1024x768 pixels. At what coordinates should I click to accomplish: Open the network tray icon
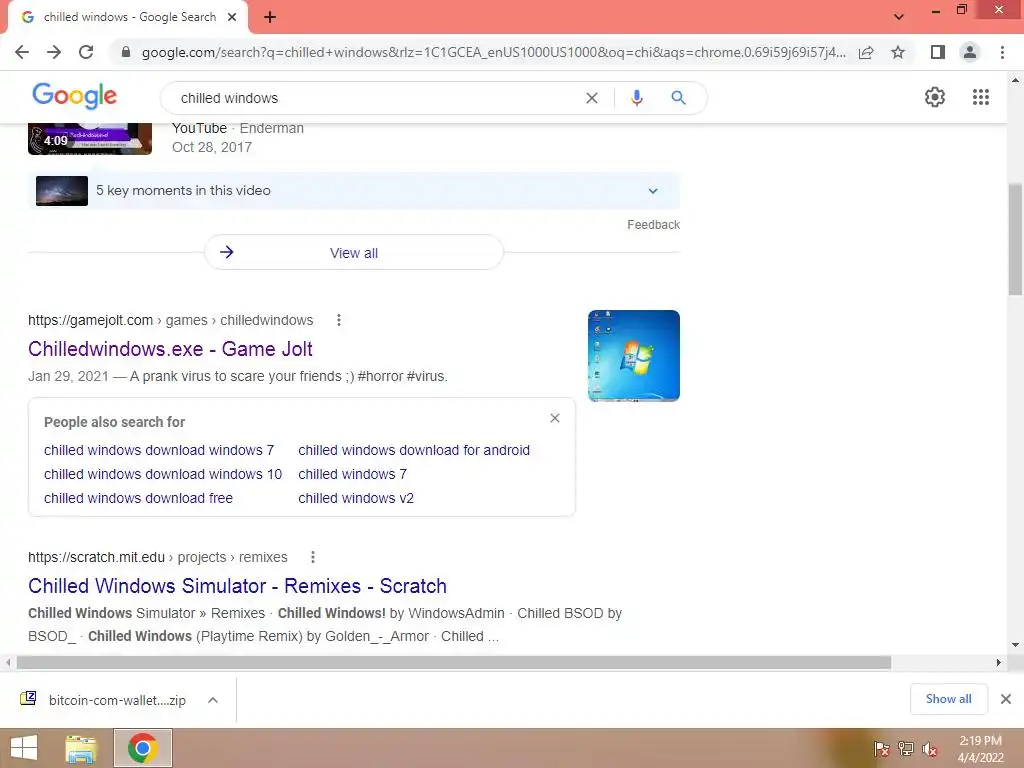coord(906,749)
